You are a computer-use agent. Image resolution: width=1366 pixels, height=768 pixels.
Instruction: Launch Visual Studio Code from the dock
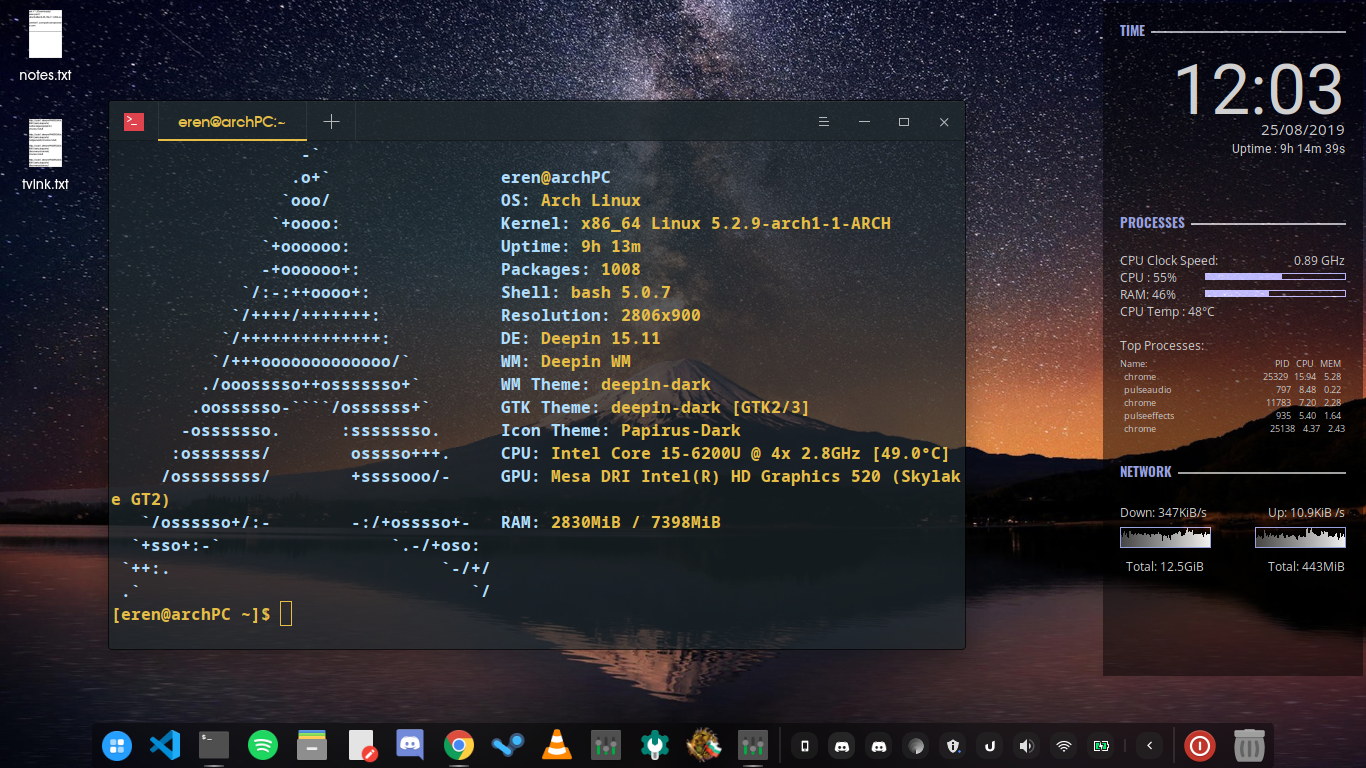pos(164,745)
